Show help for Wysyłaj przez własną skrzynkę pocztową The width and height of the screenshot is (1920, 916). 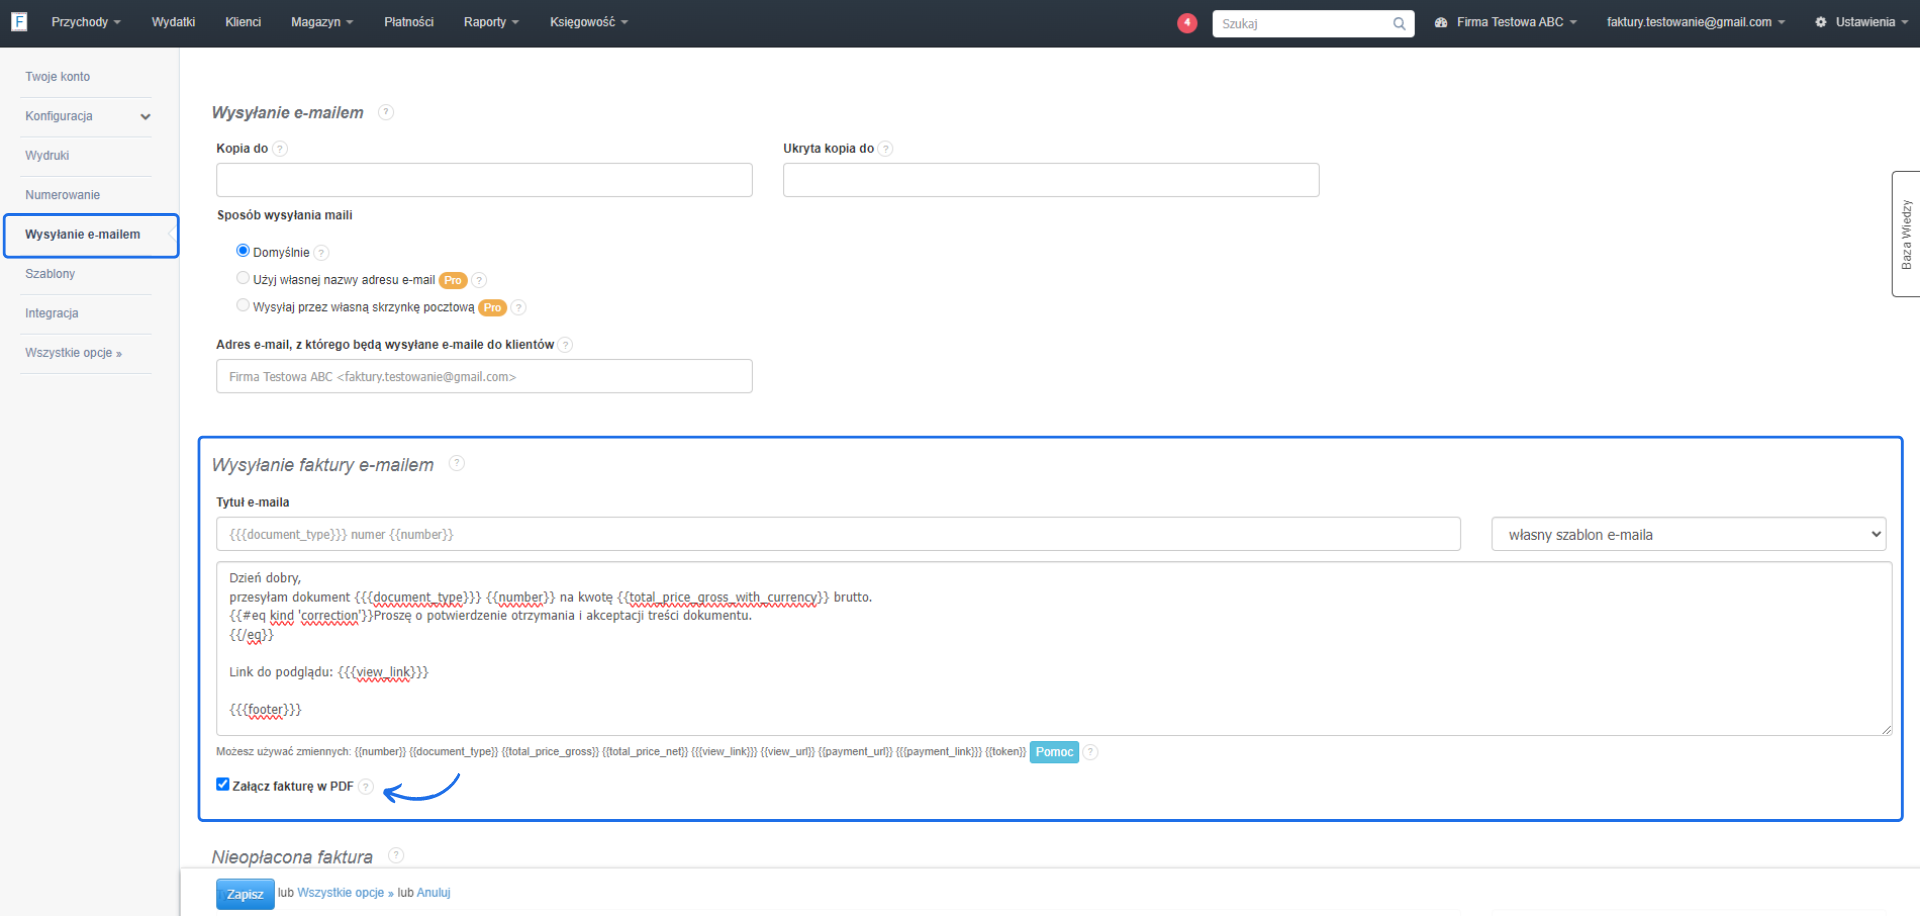(x=518, y=307)
